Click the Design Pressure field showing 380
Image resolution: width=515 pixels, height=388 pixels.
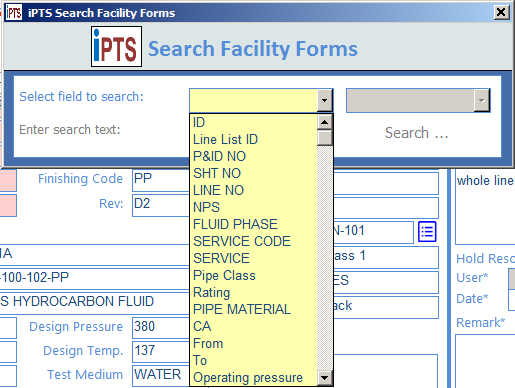point(161,328)
